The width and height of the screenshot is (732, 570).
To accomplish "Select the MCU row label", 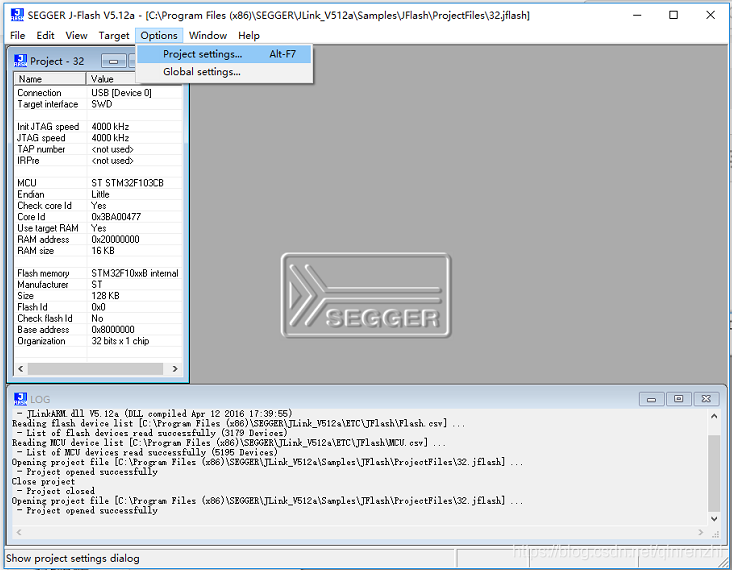I will click(x=27, y=183).
